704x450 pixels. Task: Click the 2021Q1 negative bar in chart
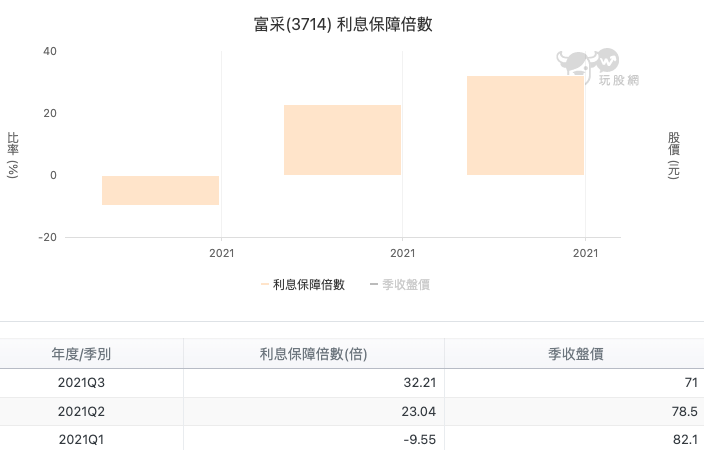click(160, 190)
